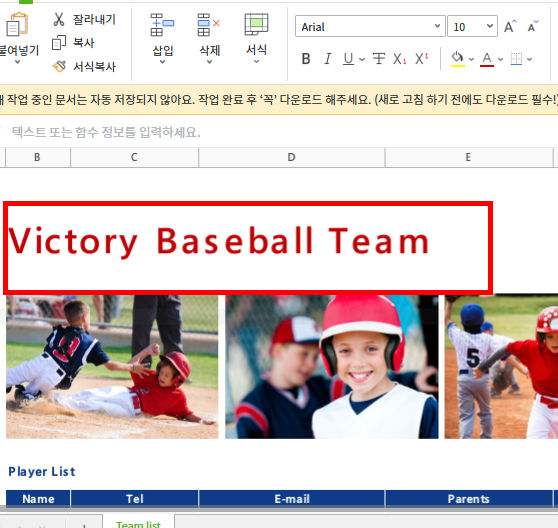Select the sliding player photo
This screenshot has width=558, height=528.
tap(112, 367)
